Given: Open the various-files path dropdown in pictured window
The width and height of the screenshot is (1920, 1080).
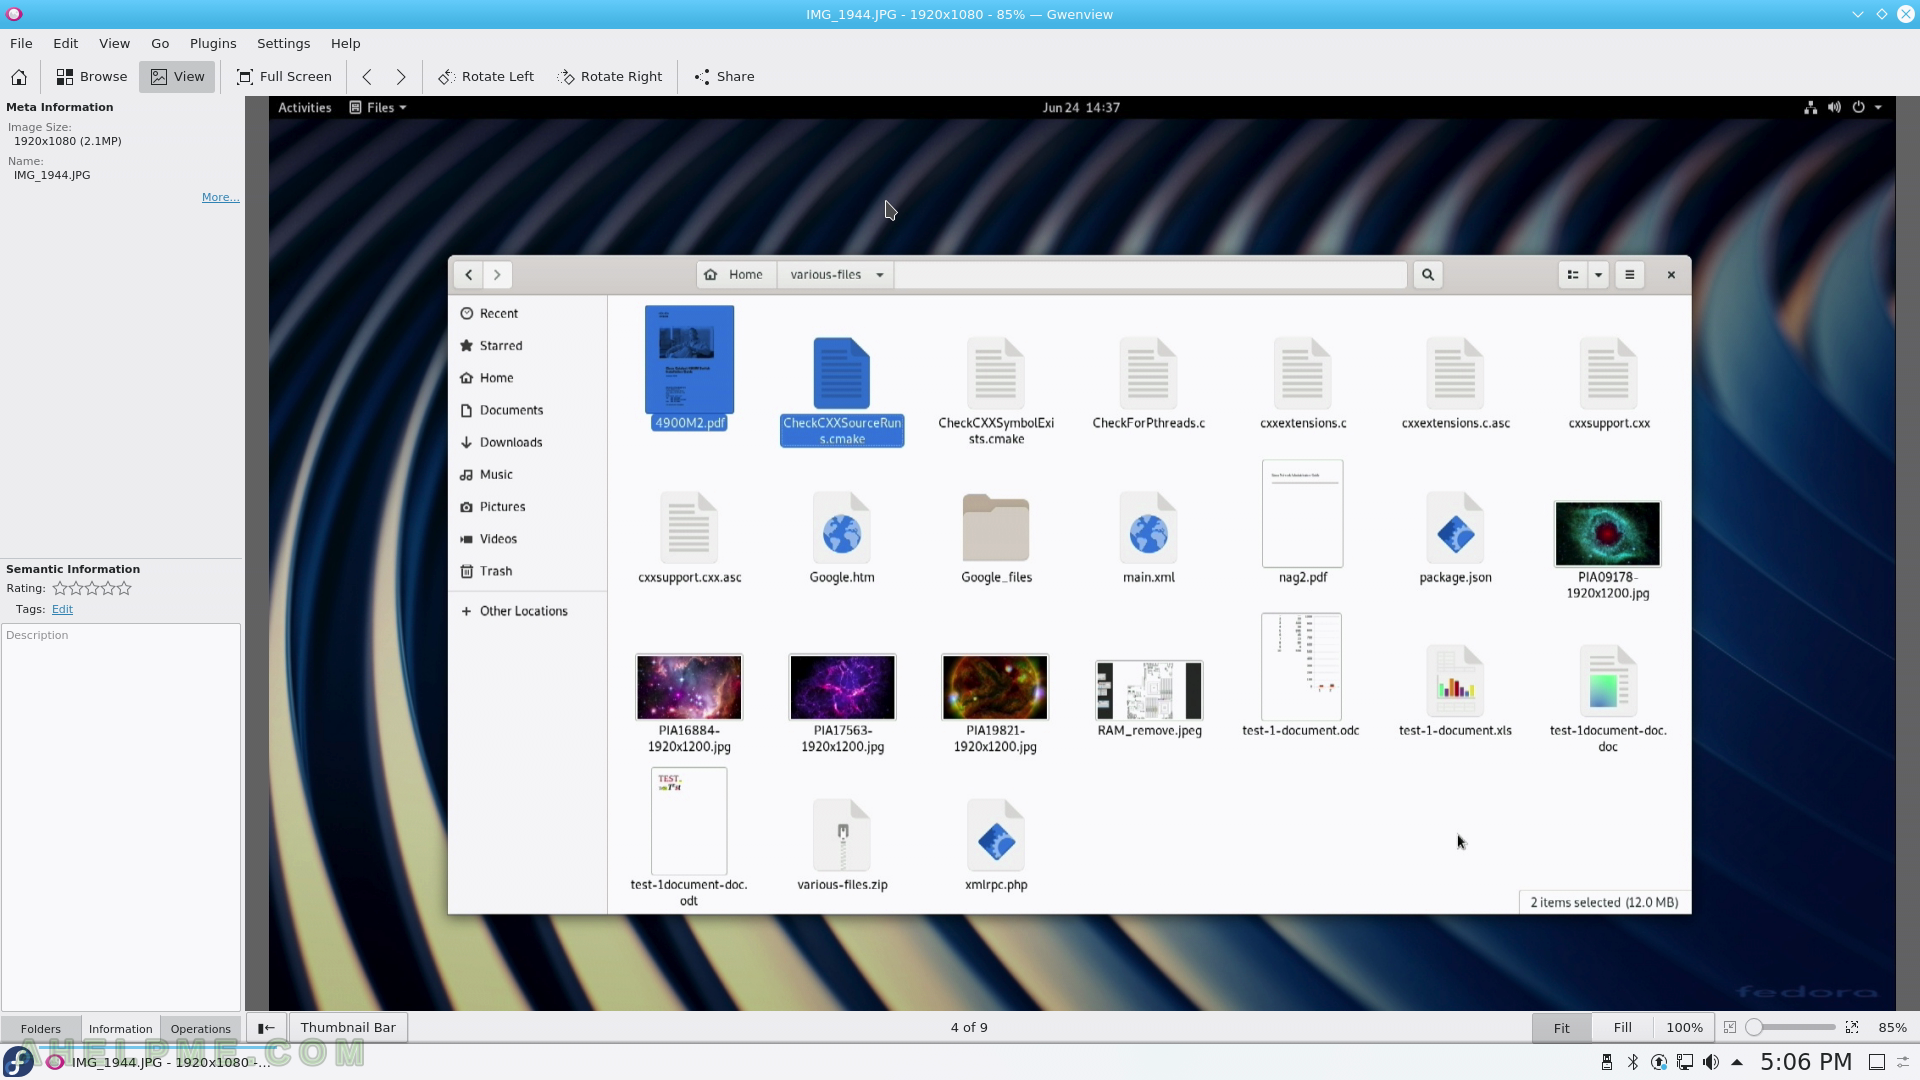Looking at the screenshot, I should tap(836, 275).
